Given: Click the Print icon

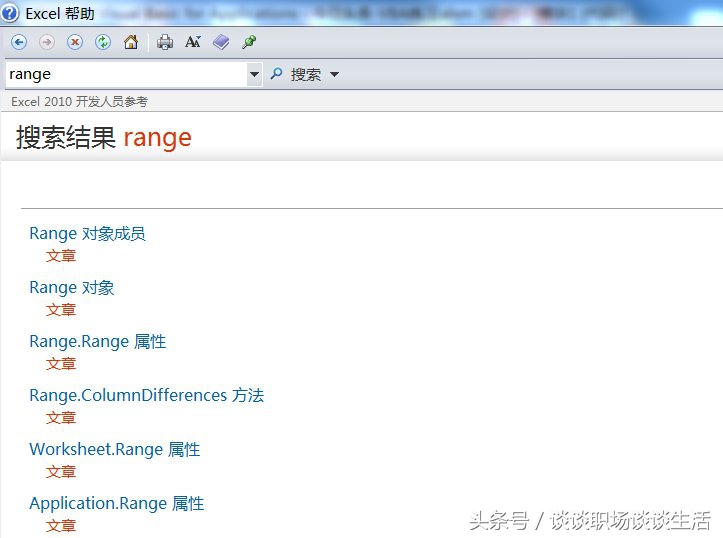Looking at the screenshot, I should click(x=165, y=42).
